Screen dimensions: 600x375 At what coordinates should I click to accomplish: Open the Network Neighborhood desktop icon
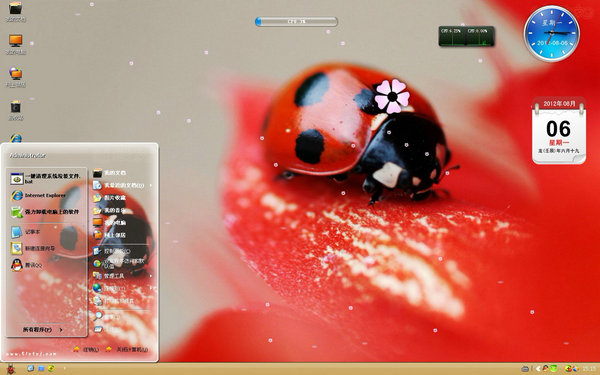16,77
